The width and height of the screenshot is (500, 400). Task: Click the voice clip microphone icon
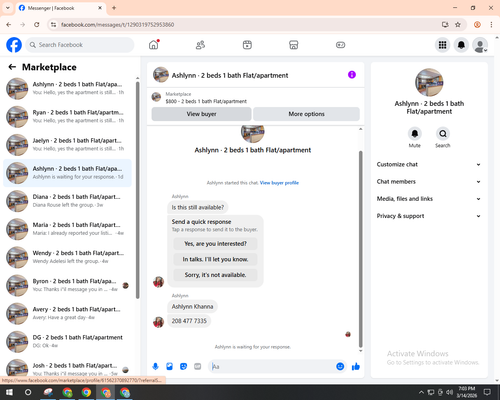tap(155, 367)
